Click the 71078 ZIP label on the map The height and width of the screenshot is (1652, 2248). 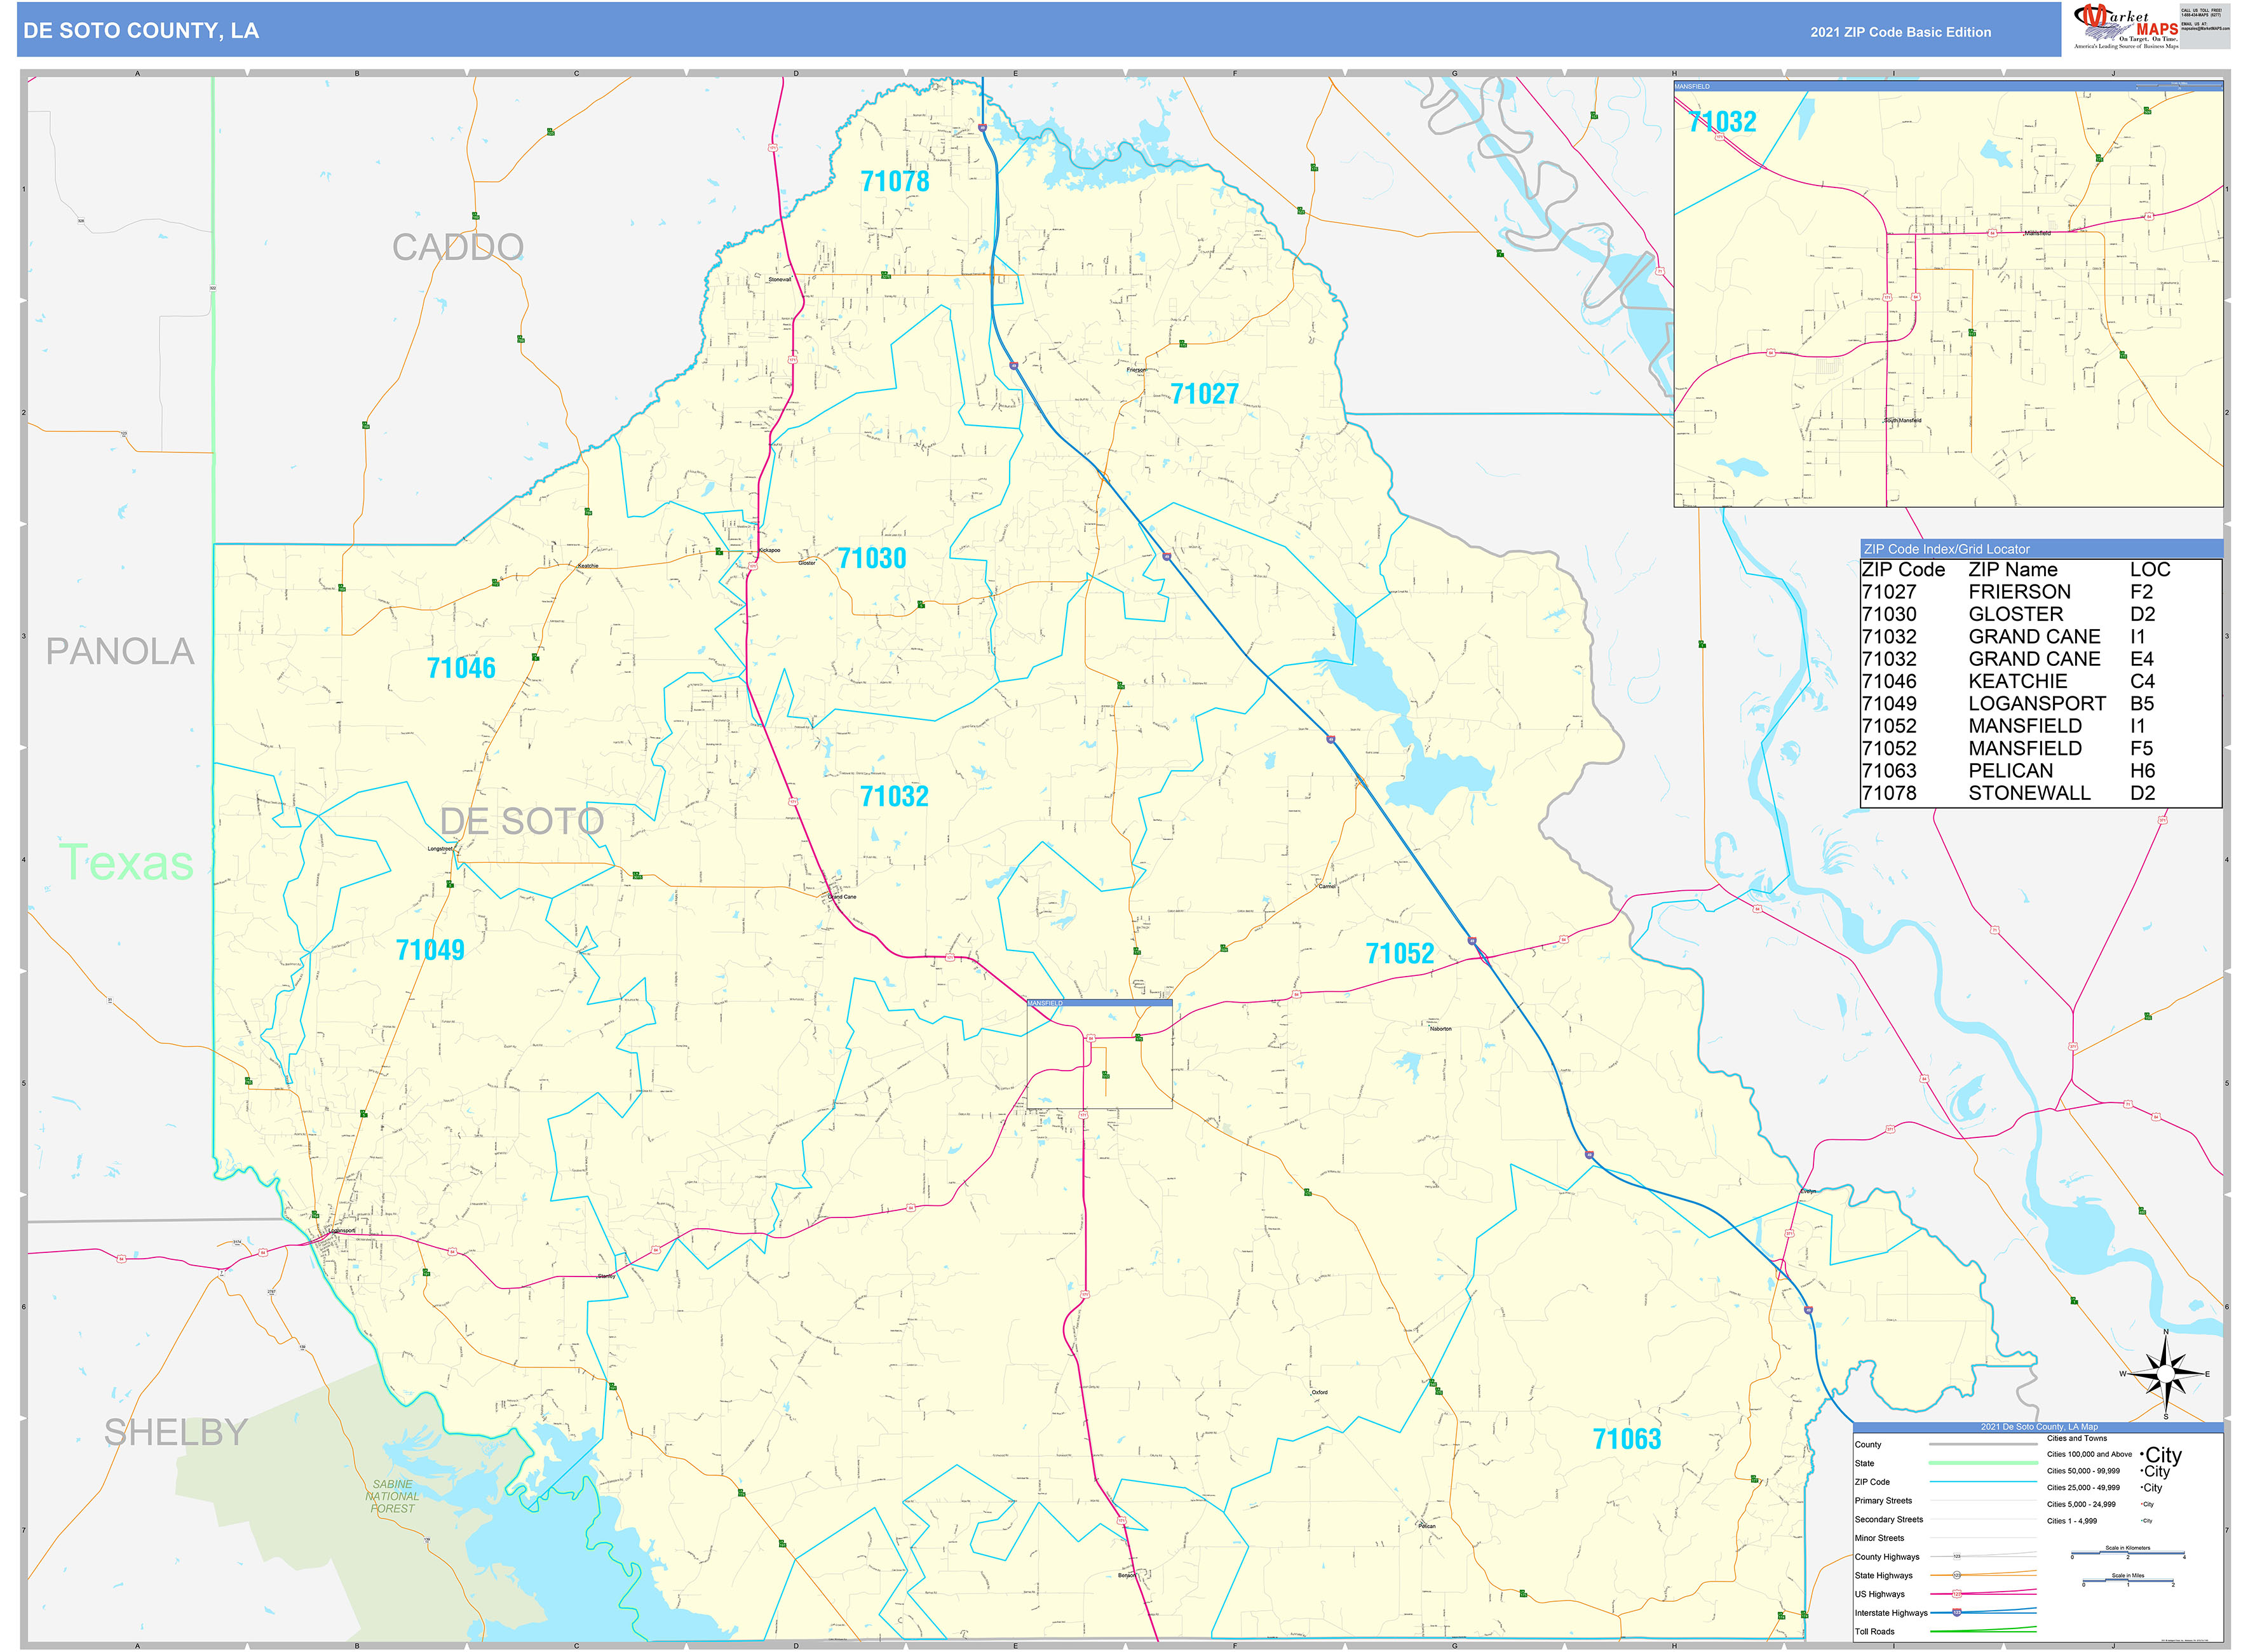click(895, 182)
